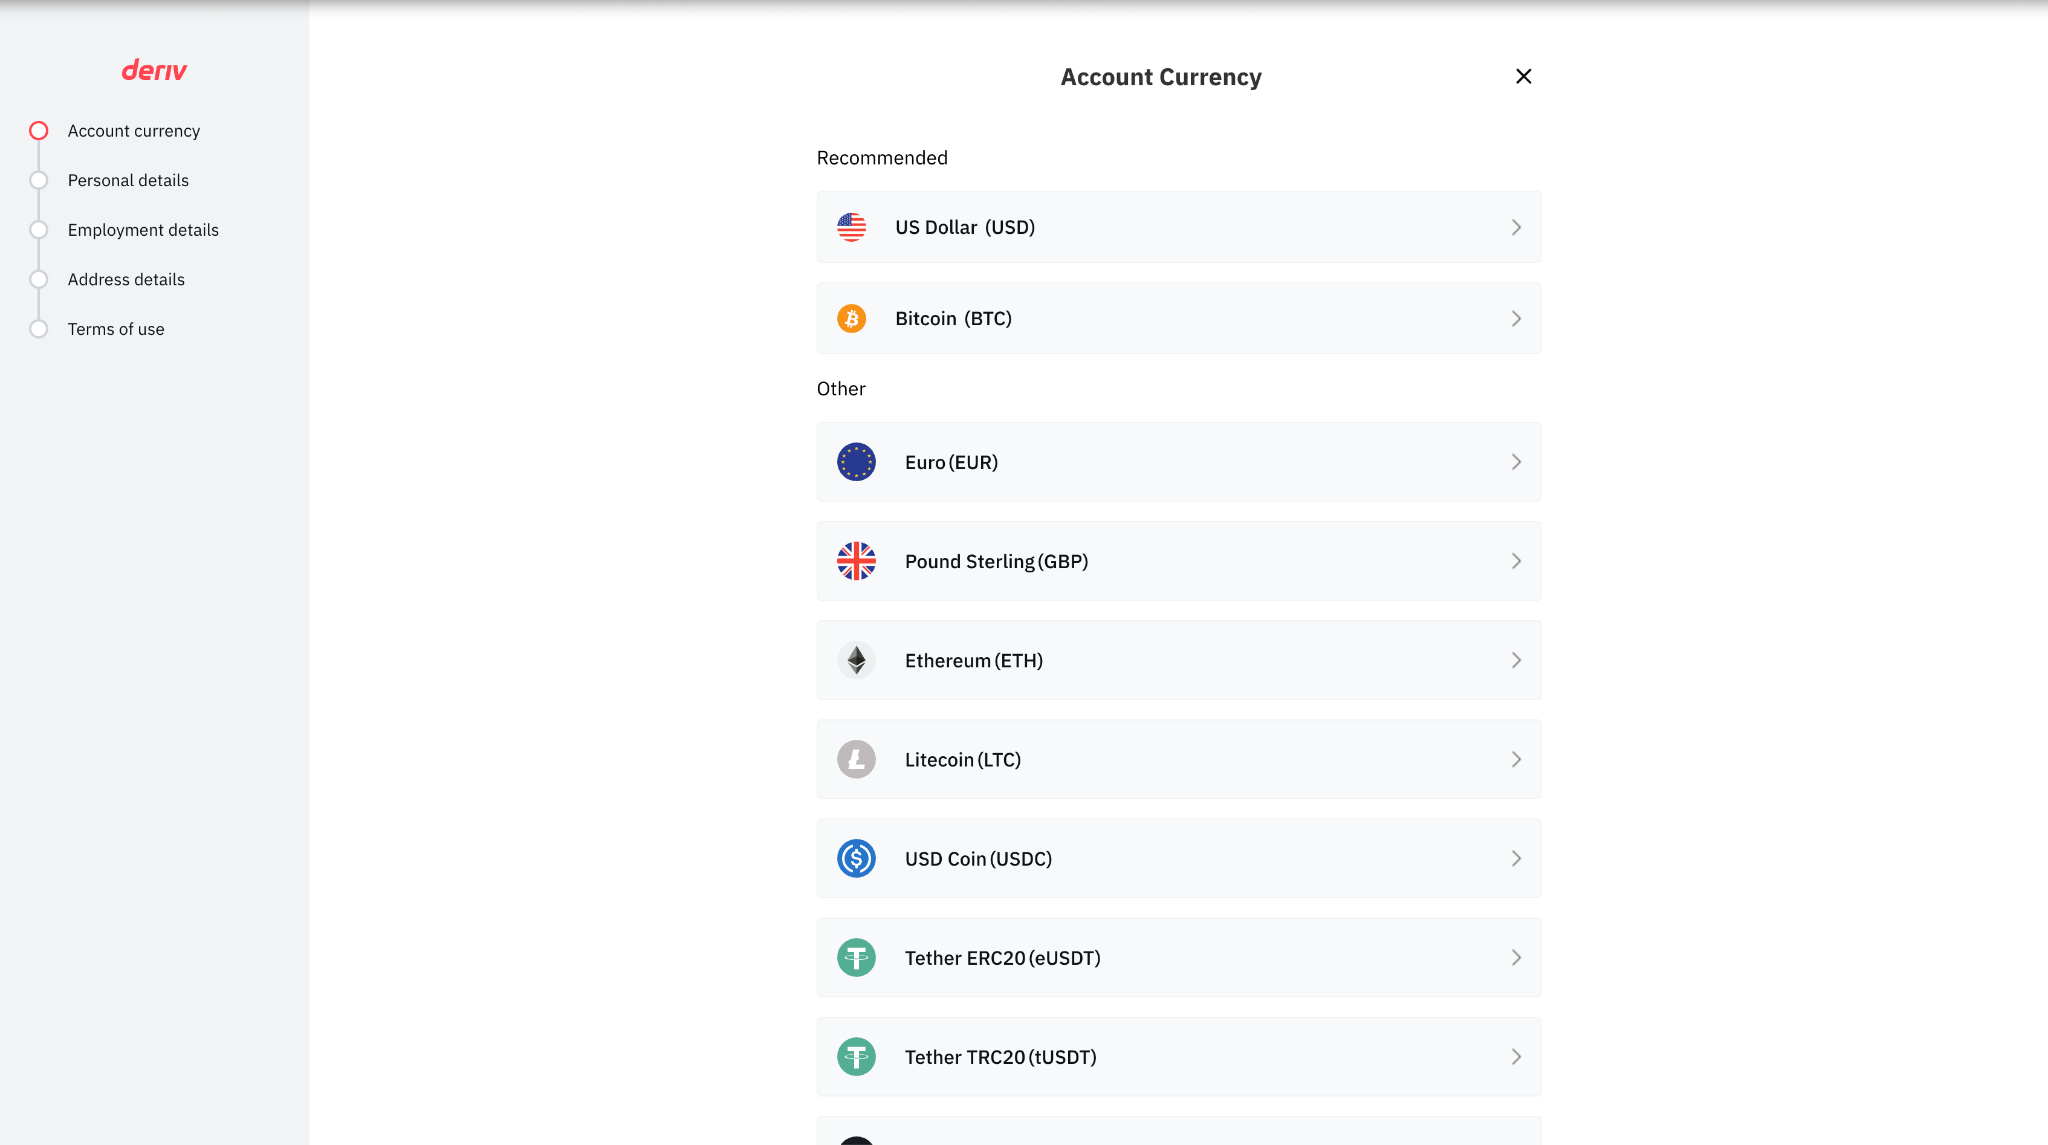Open the Ethereum row chevron
Image resolution: width=2048 pixels, height=1145 pixels.
click(1516, 660)
